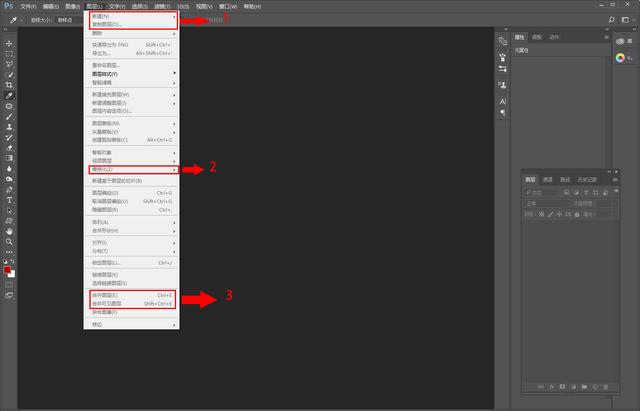Viewport: 640px width, 411px height.
Task: Select the Eyedropper tool in the toolbox
Action: [9, 96]
